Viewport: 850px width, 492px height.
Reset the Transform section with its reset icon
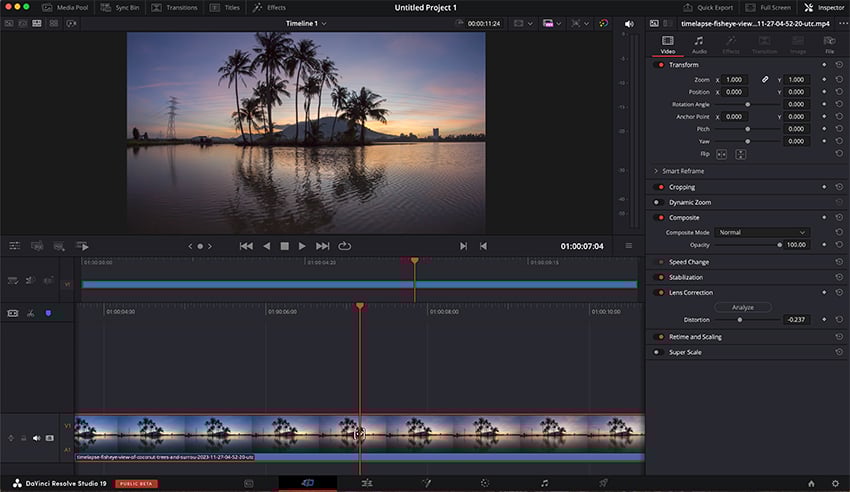point(838,65)
